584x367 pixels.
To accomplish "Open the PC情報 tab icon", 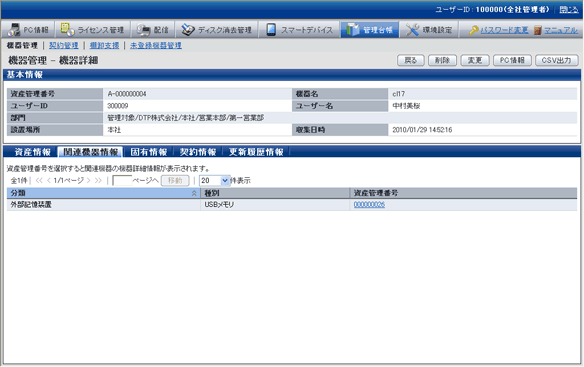I will pos(14,29).
